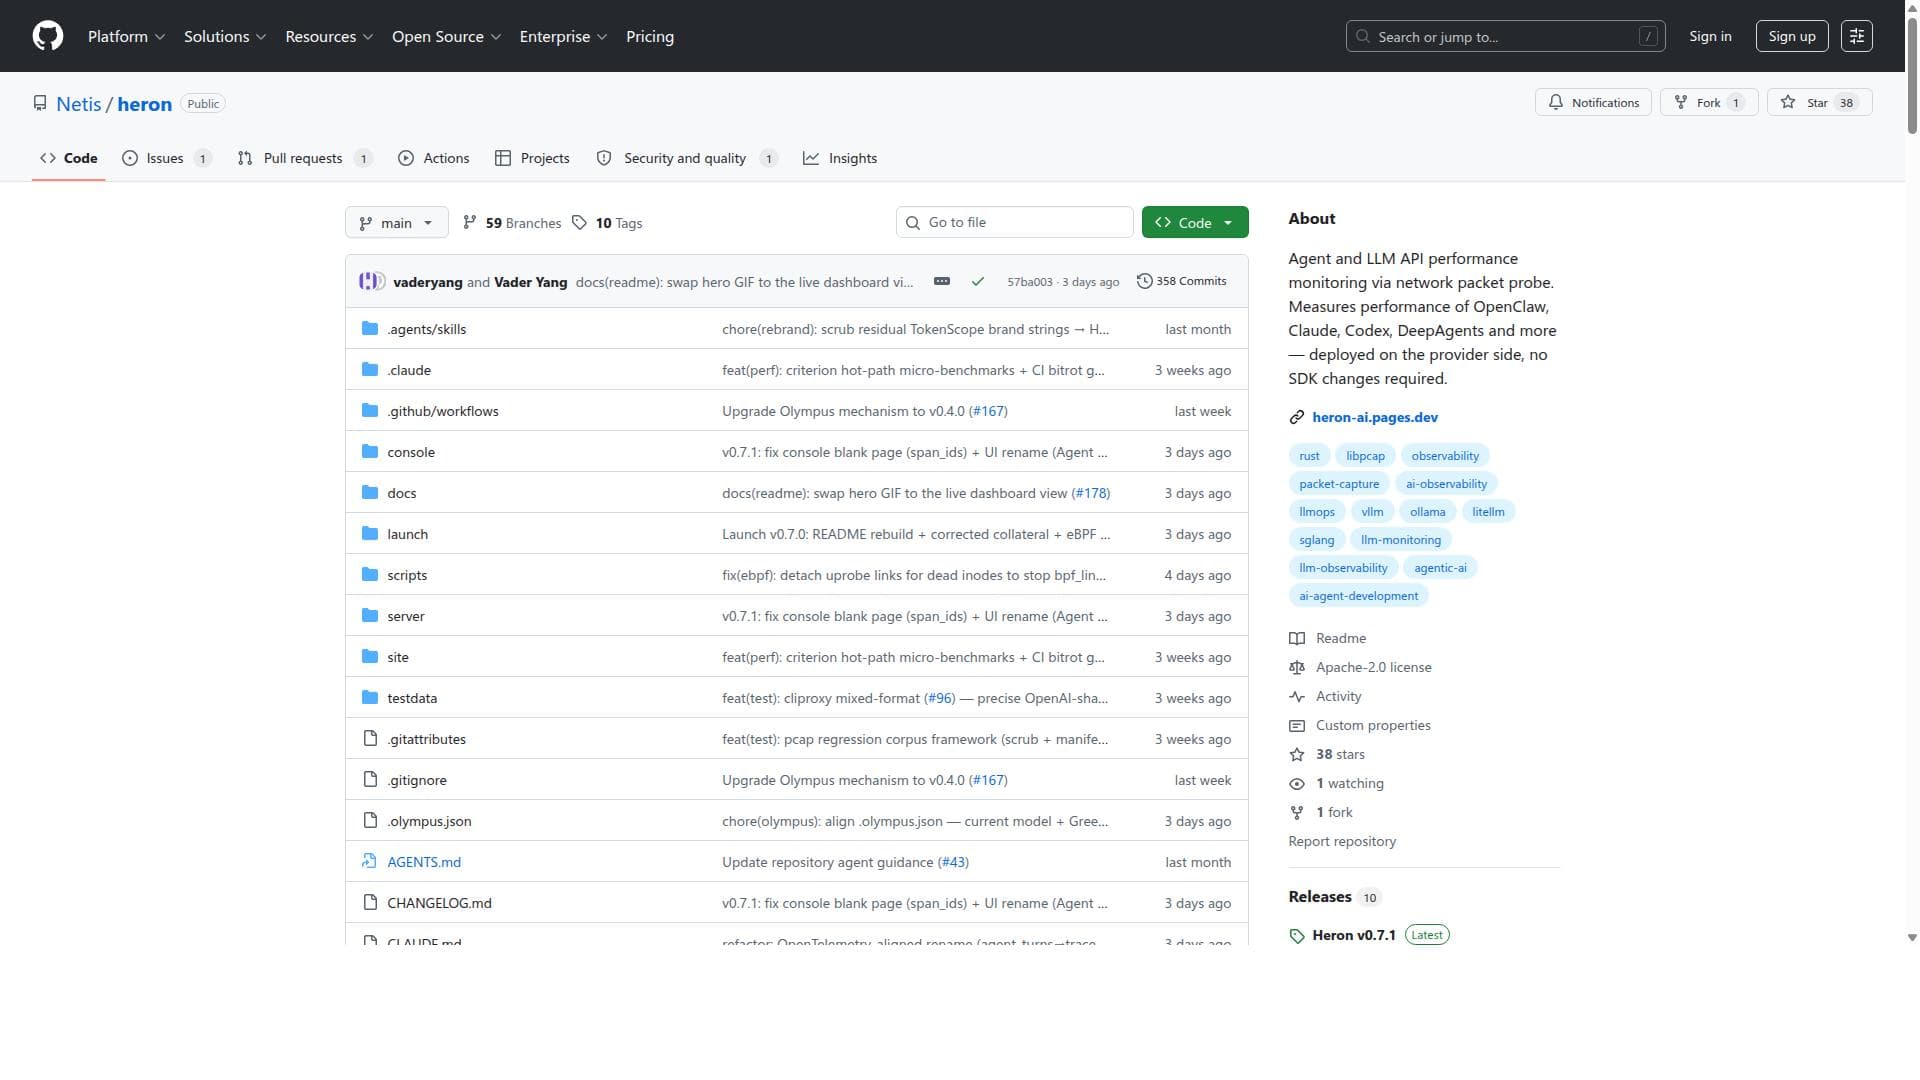Screen dimensions: 1920x1080
Task: Select the llm-monitoring topic tag
Action: 1401,540
